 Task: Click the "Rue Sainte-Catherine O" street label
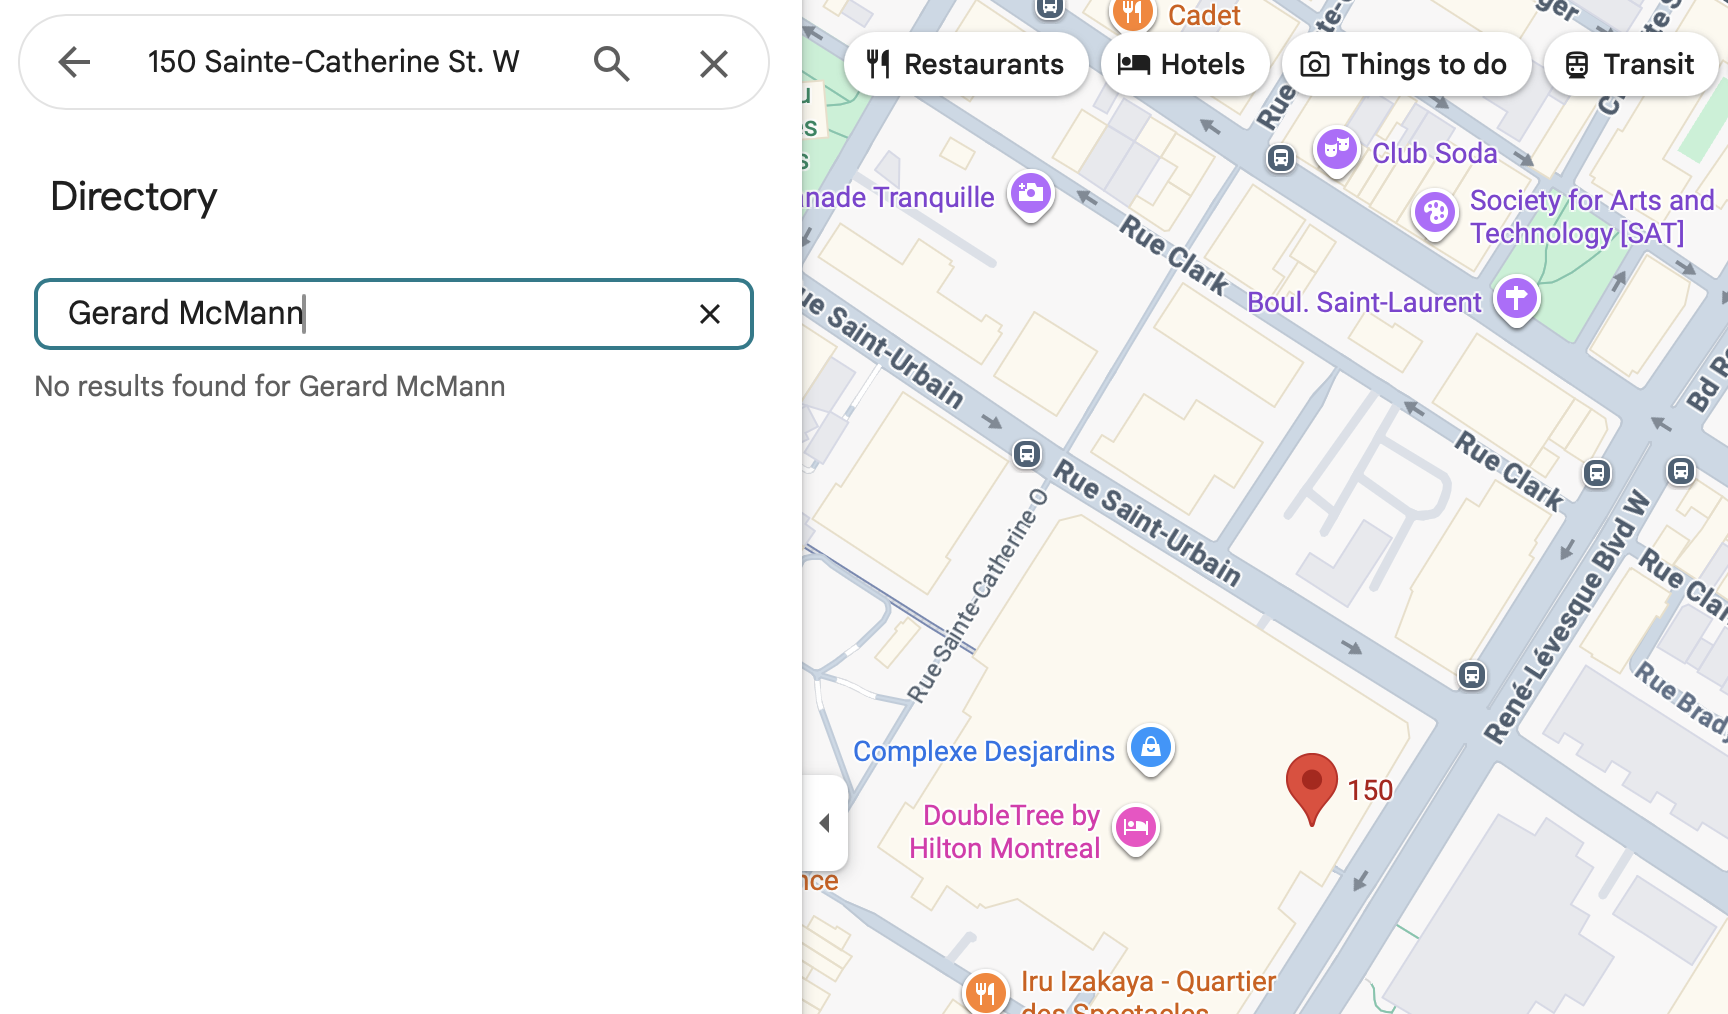pos(977,596)
